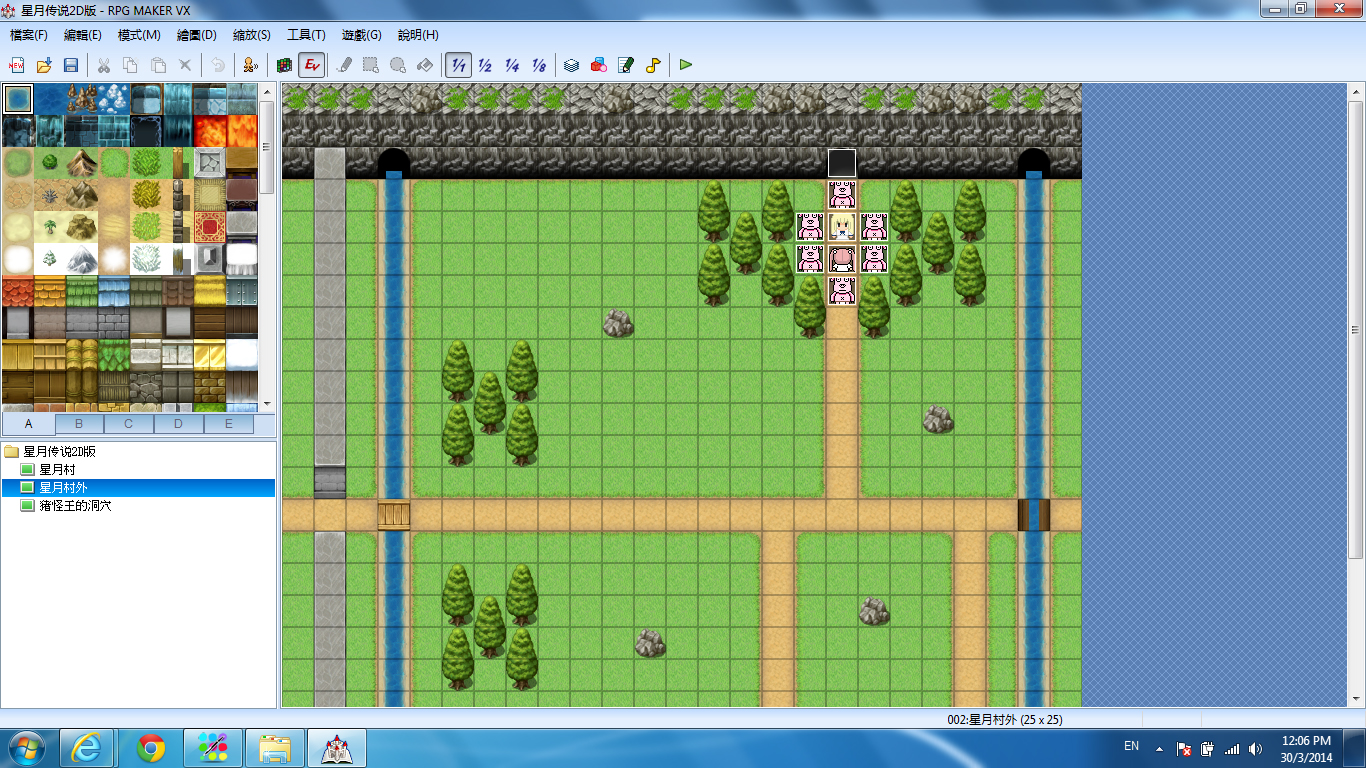Open Internet Explorer from the taskbar
1366x768 pixels.
point(87,747)
